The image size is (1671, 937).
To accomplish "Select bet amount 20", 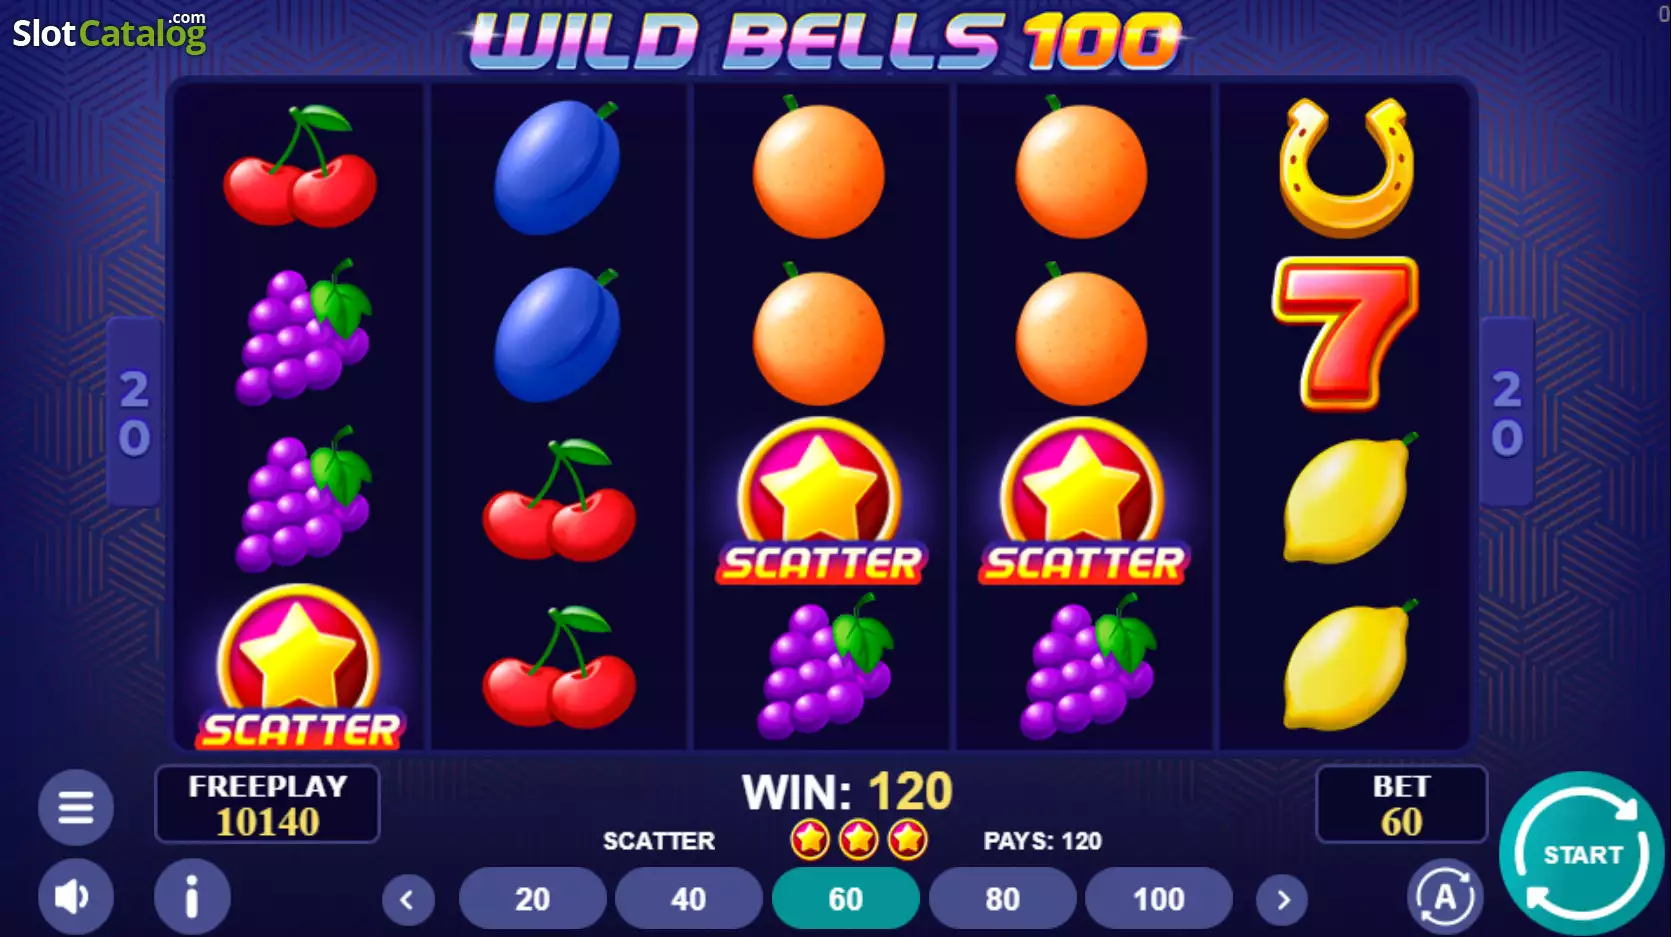I will click(x=532, y=899).
